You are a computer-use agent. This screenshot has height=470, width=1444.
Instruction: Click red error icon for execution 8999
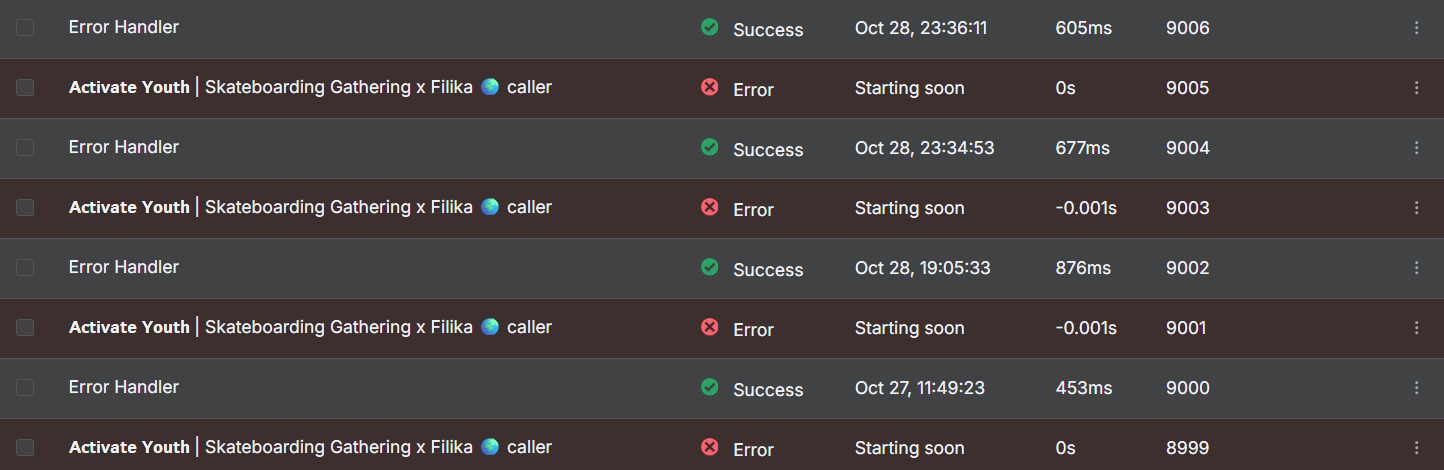(709, 448)
